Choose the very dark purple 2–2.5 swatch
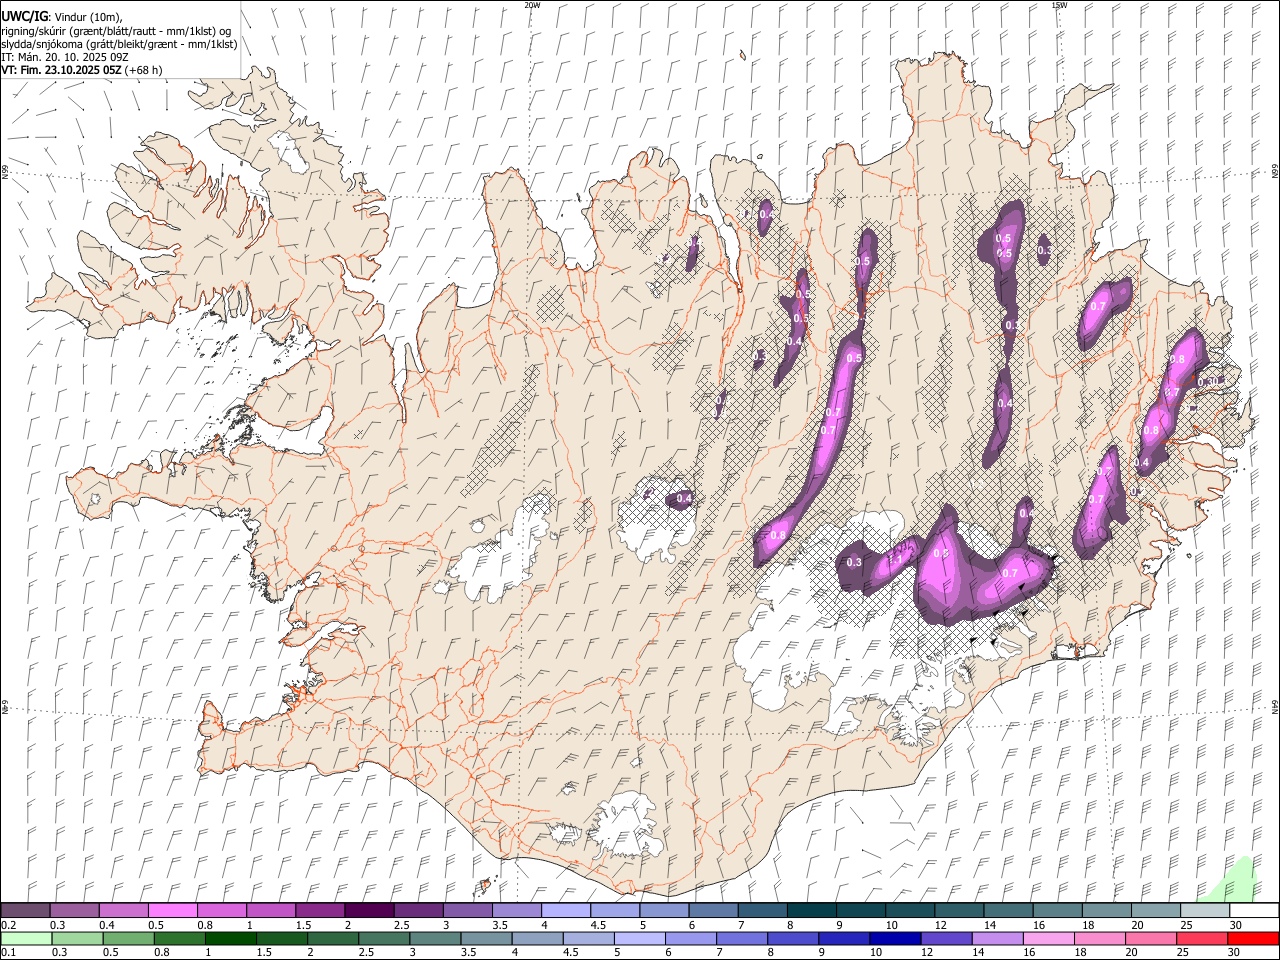The image size is (1280, 960). 368,910
